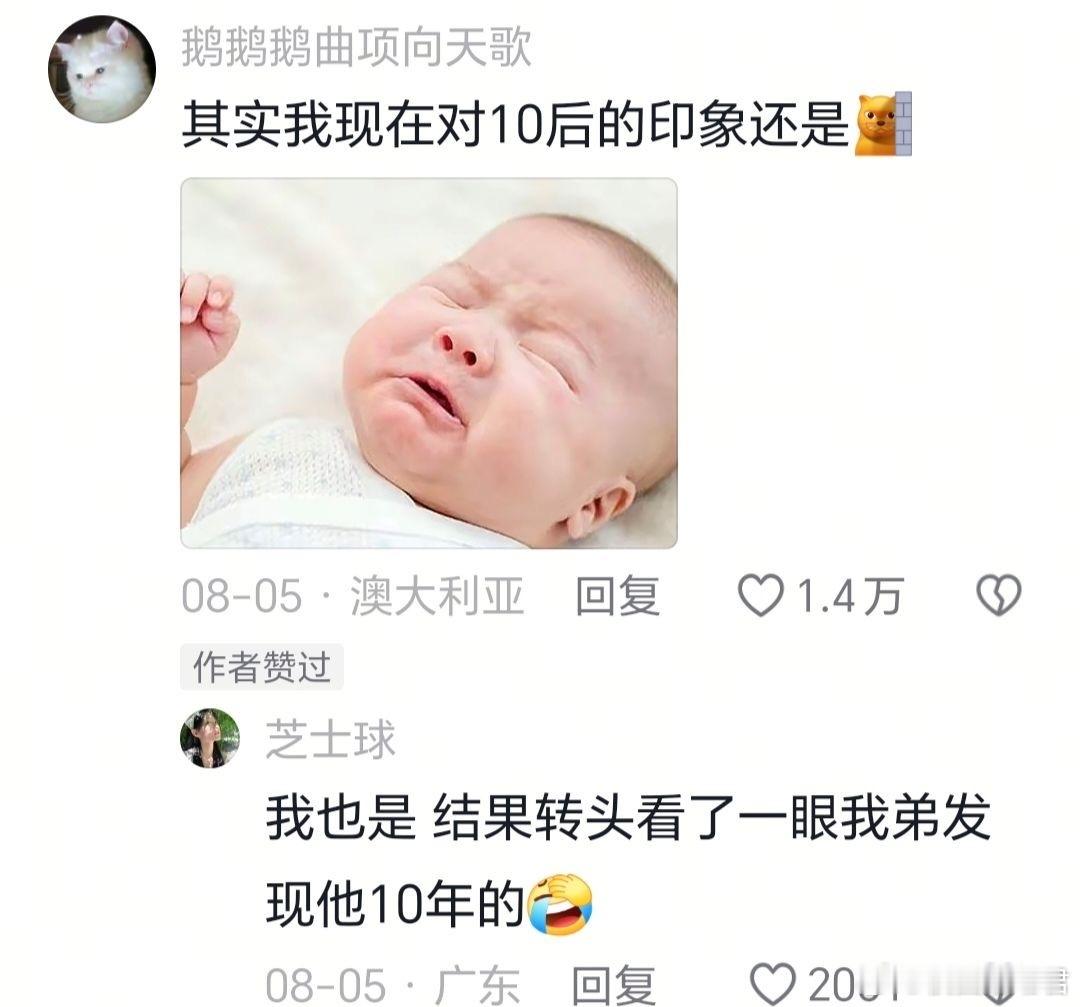Tap the 广东 location label

477,986
